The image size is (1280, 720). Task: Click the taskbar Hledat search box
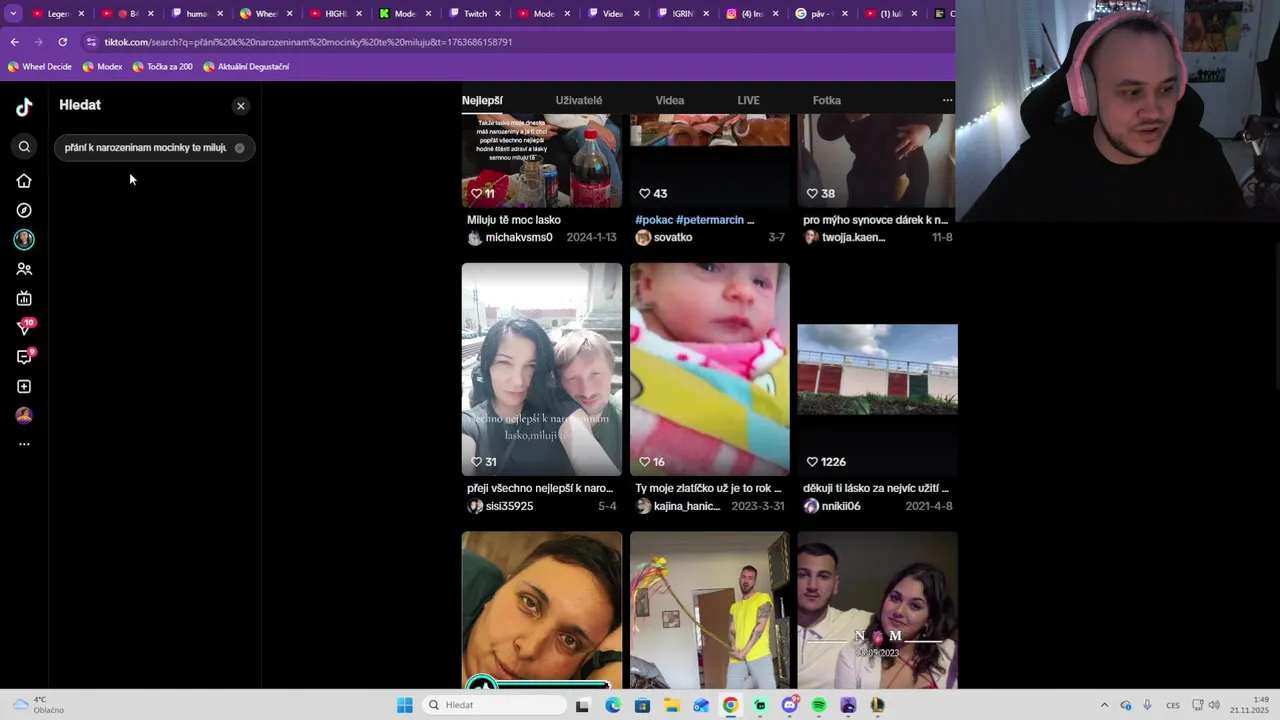494,705
